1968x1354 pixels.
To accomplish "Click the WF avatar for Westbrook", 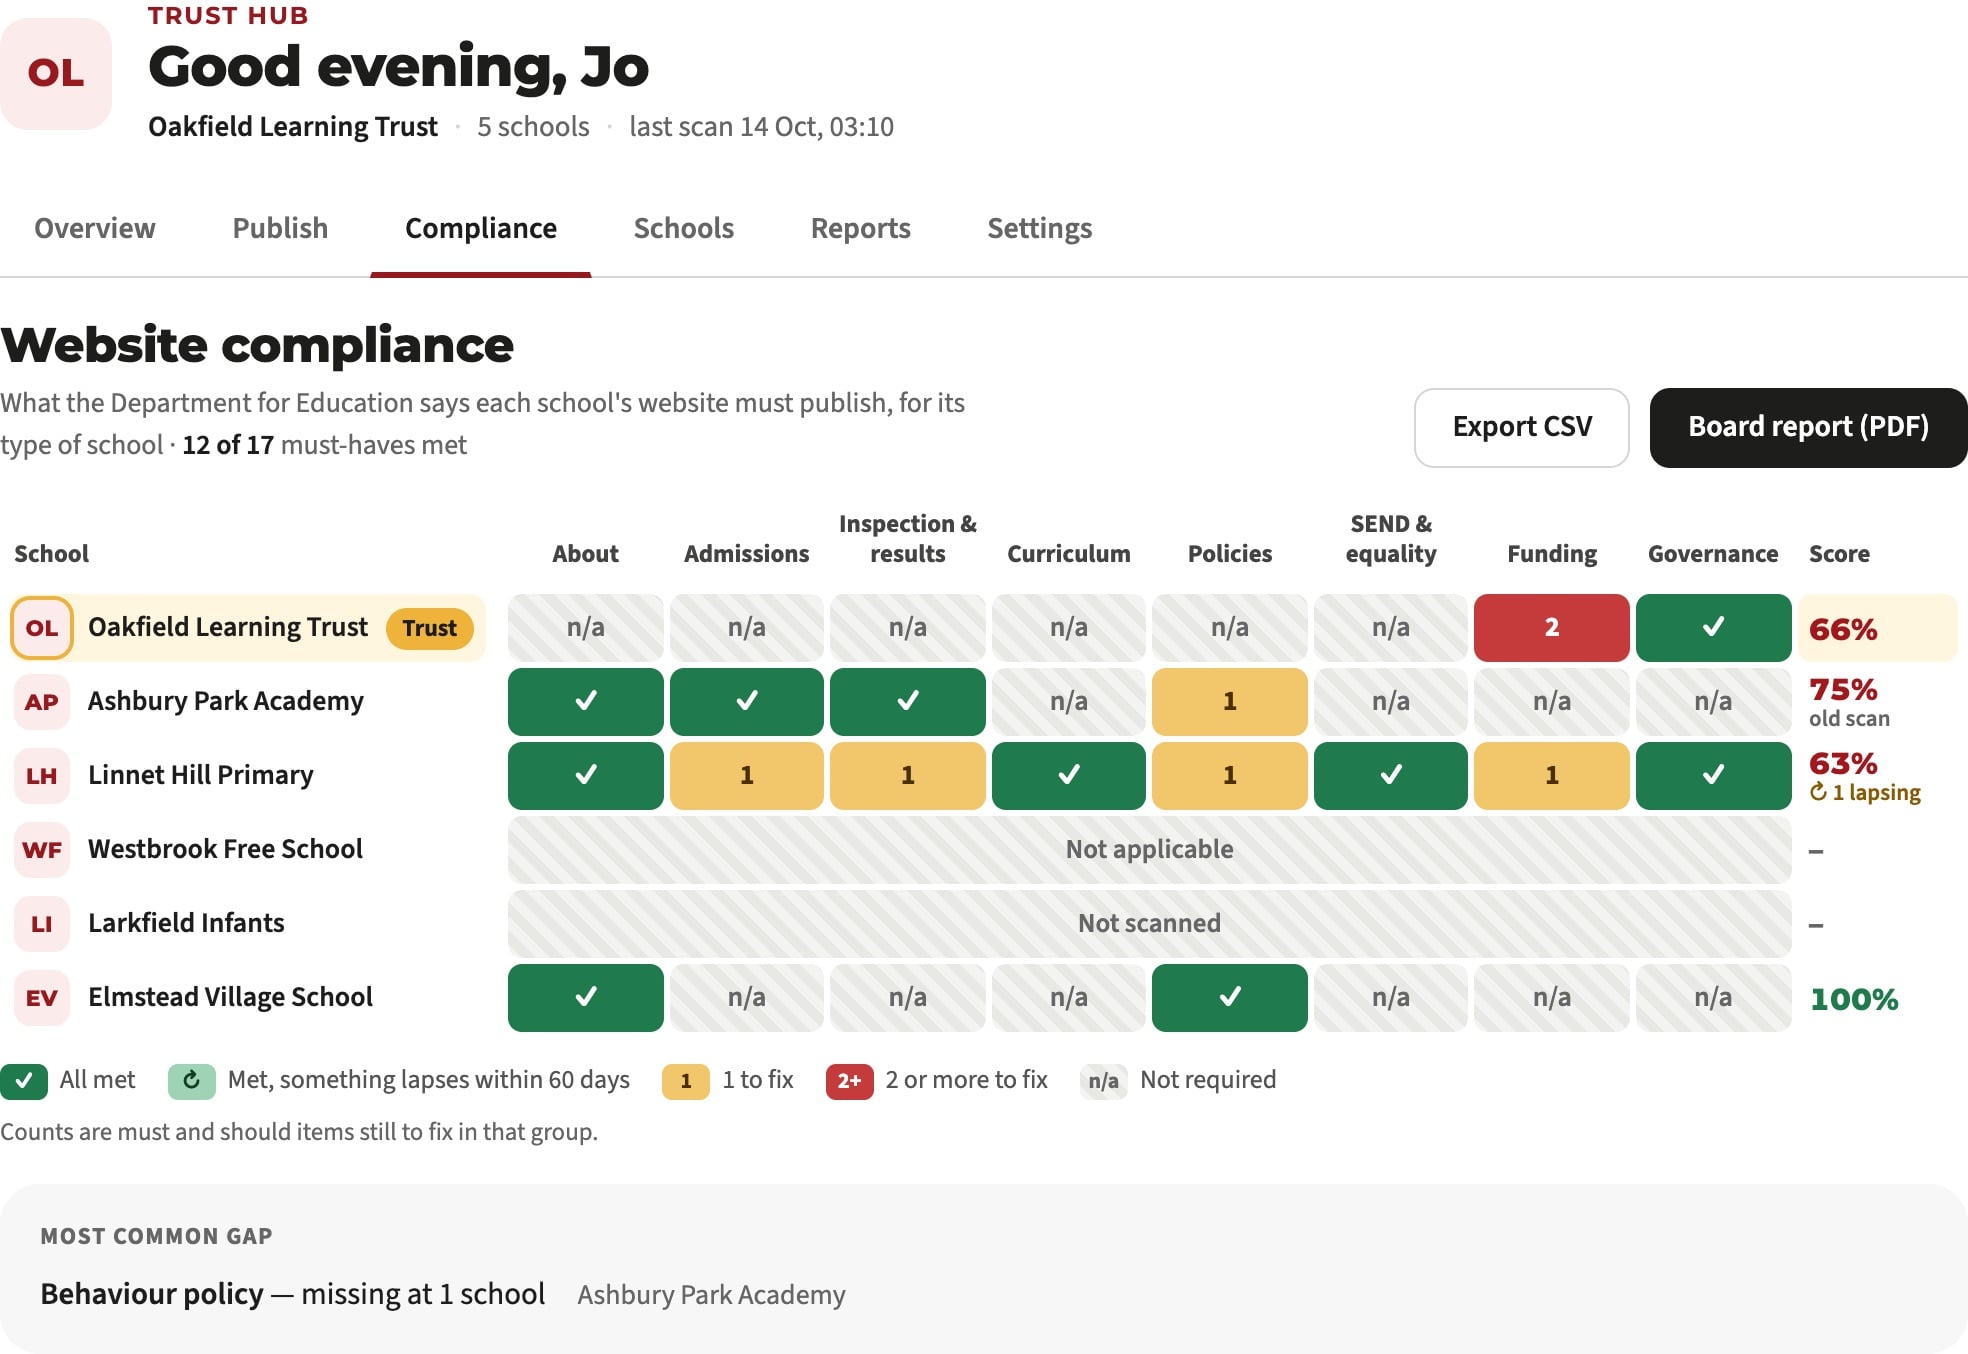I will point(42,850).
